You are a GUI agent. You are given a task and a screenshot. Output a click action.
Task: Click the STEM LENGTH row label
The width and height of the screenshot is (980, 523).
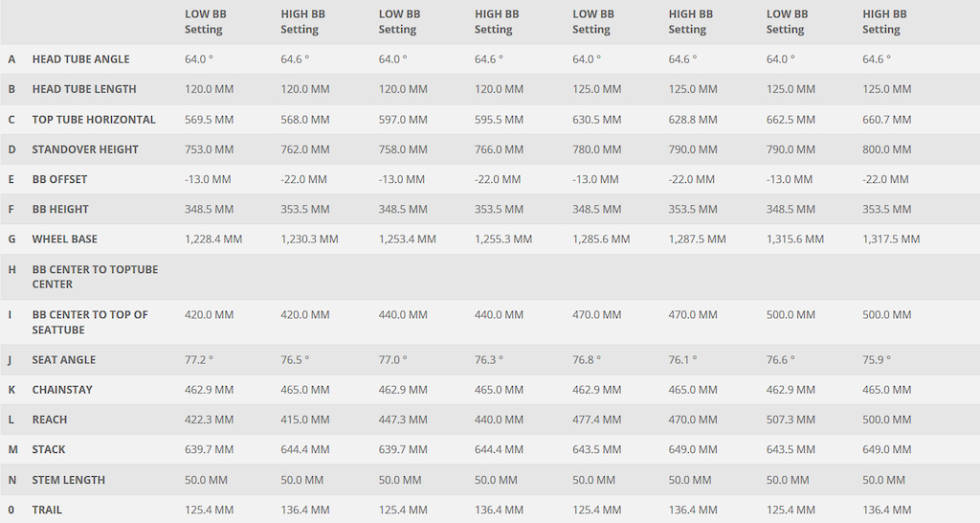68,480
